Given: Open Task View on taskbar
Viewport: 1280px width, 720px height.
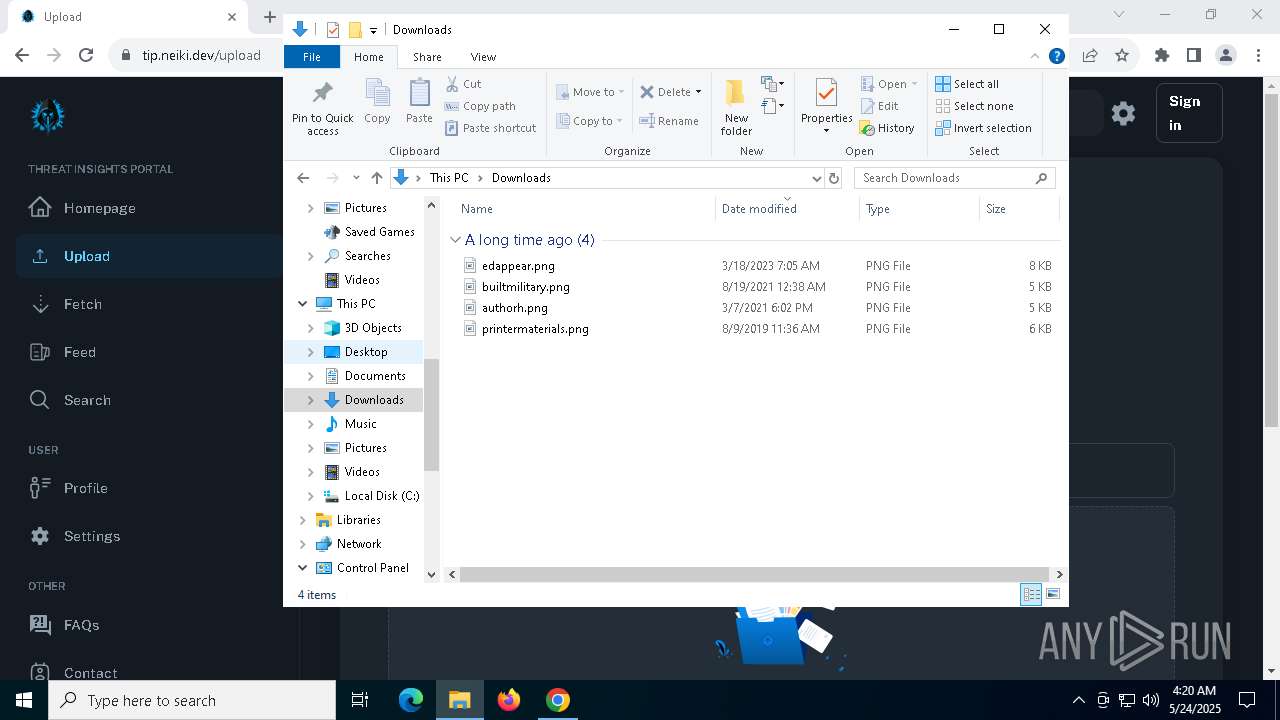Looking at the screenshot, I should pos(360,700).
